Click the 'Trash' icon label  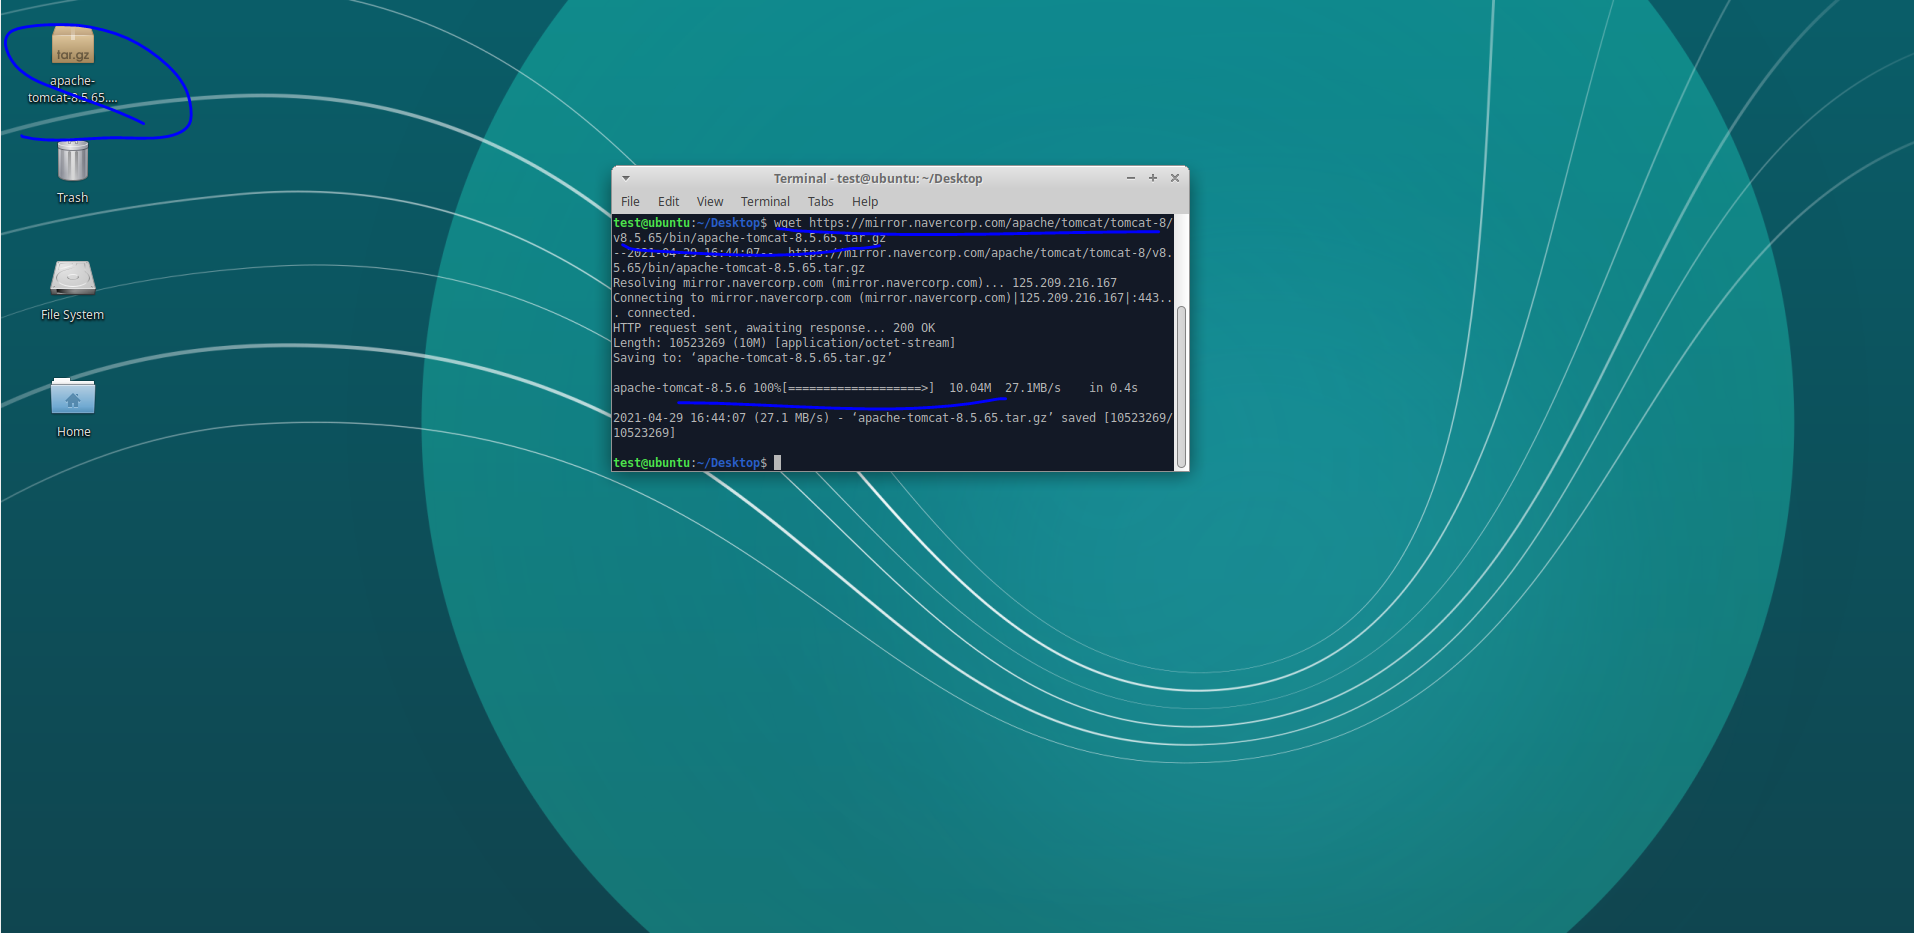[73, 198]
